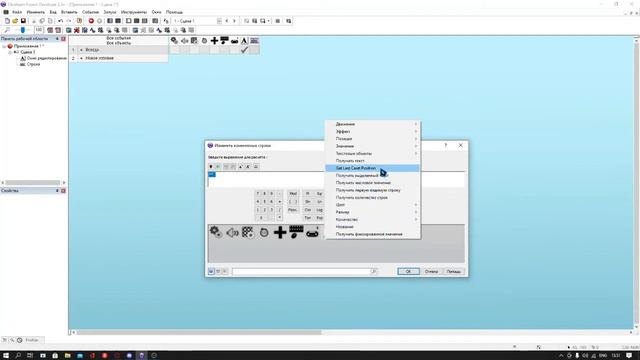Choose Получить количество строк menu entry
This screenshot has height=360, width=640.
(x=373, y=198)
